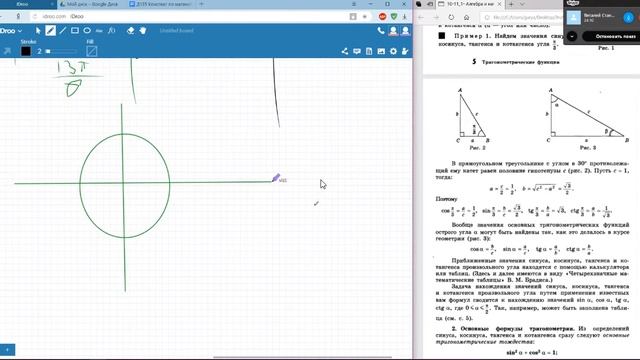
Task: Click the green shield extension icon
Action: pos(394,16)
